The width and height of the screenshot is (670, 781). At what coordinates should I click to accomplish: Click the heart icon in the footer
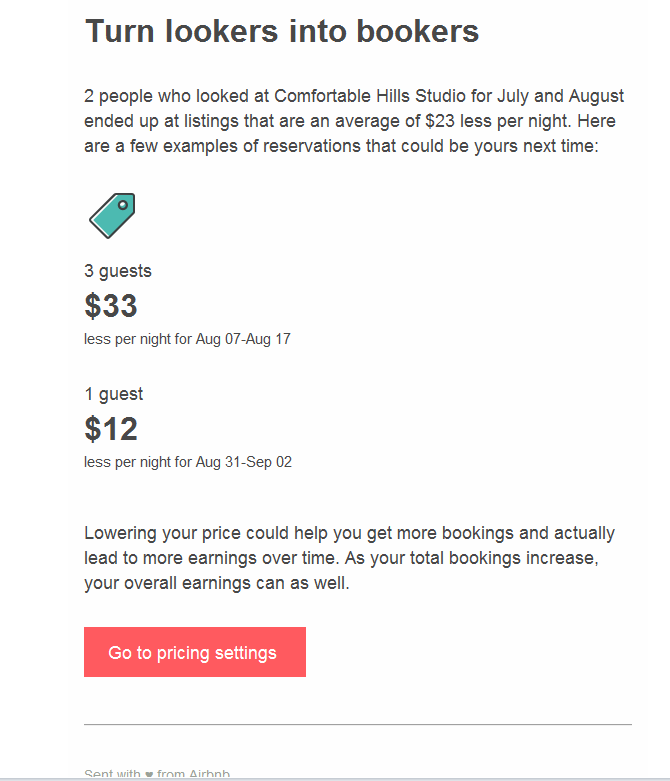pos(149,775)
